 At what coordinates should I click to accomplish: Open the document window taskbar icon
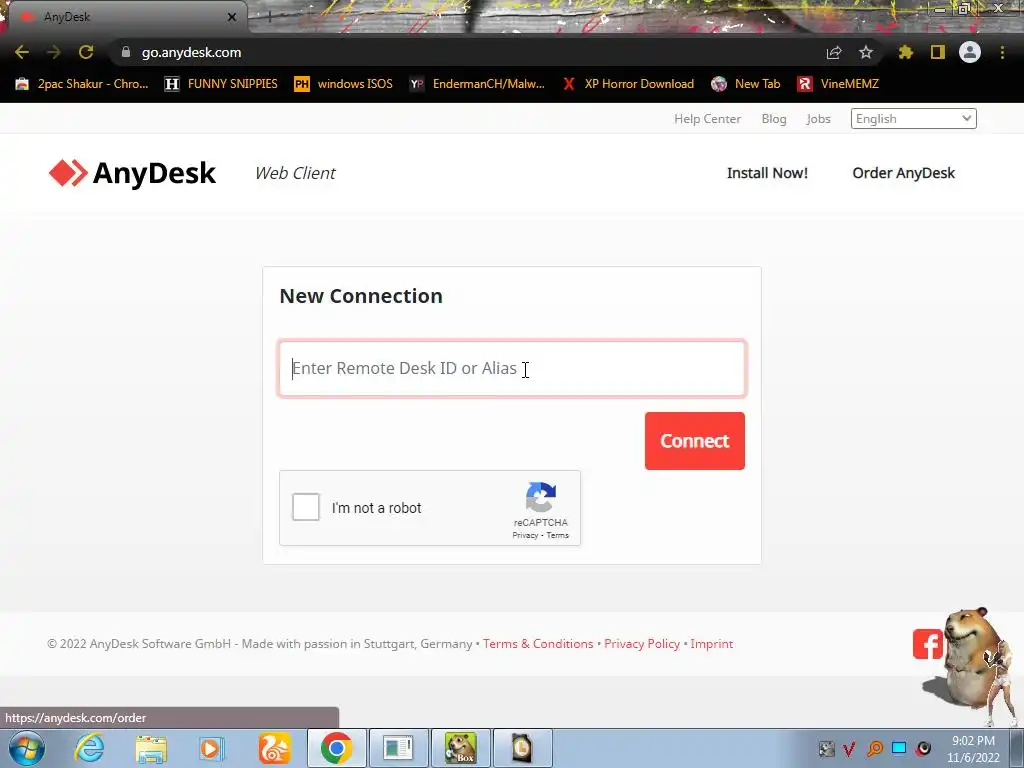[x=398, y=748]
